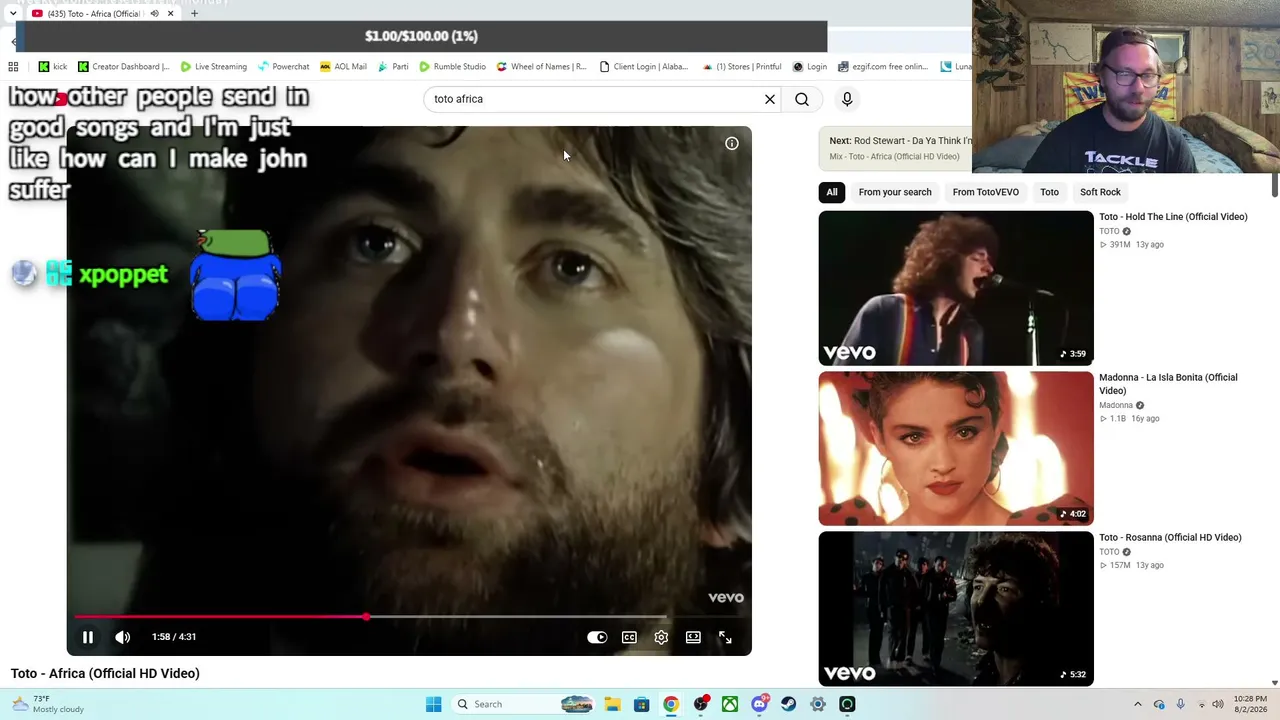1280x720 pixels.
Task: Open the 'kick' bookmark
Action: click(53, 67)
